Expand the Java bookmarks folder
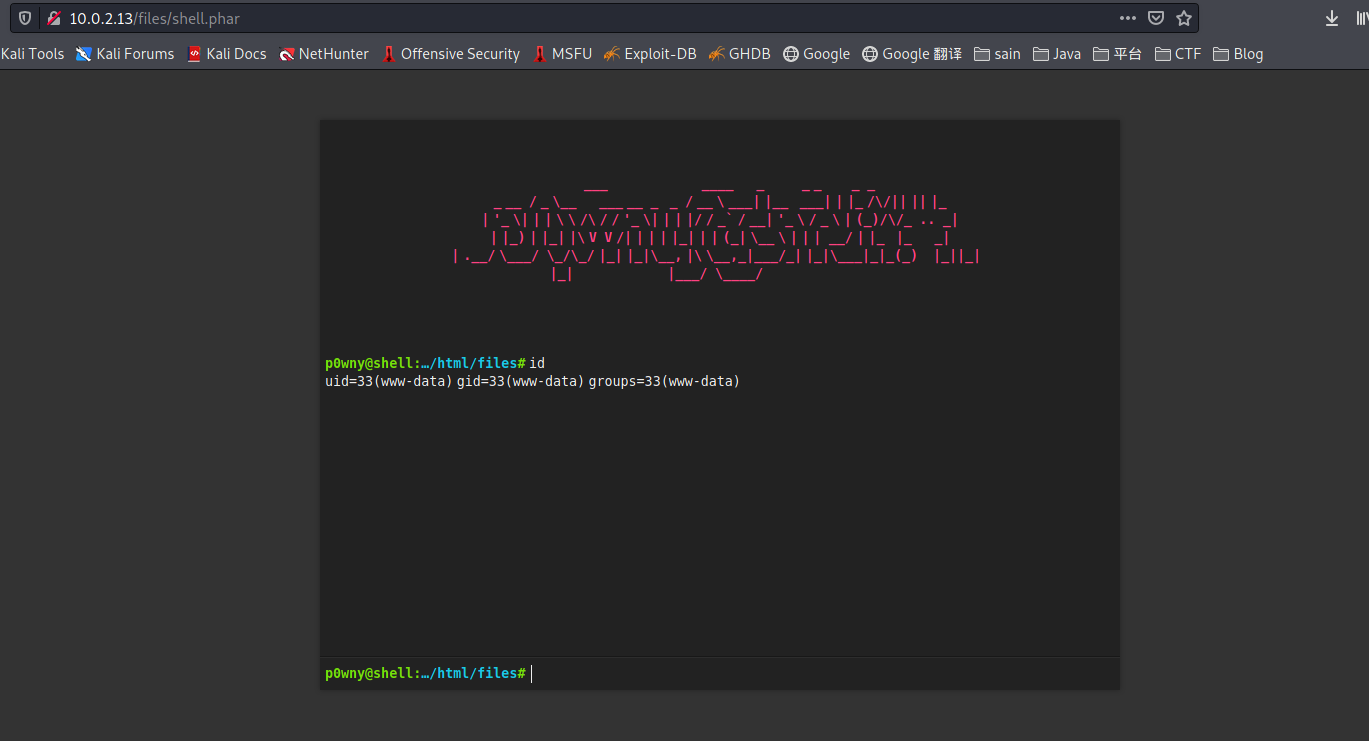Screen dimensions: 1369x741 [x=1057, y=54]
